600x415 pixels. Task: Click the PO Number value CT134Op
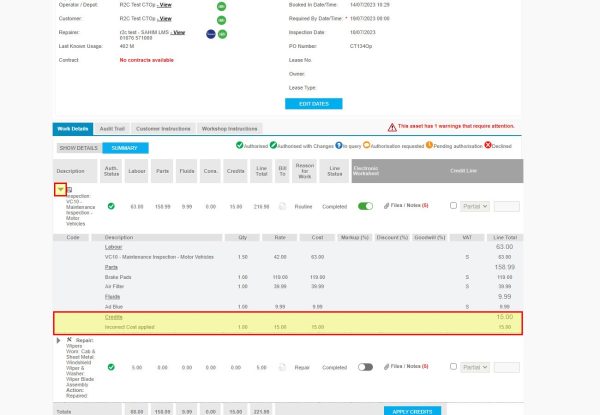[x=361, y=46]
